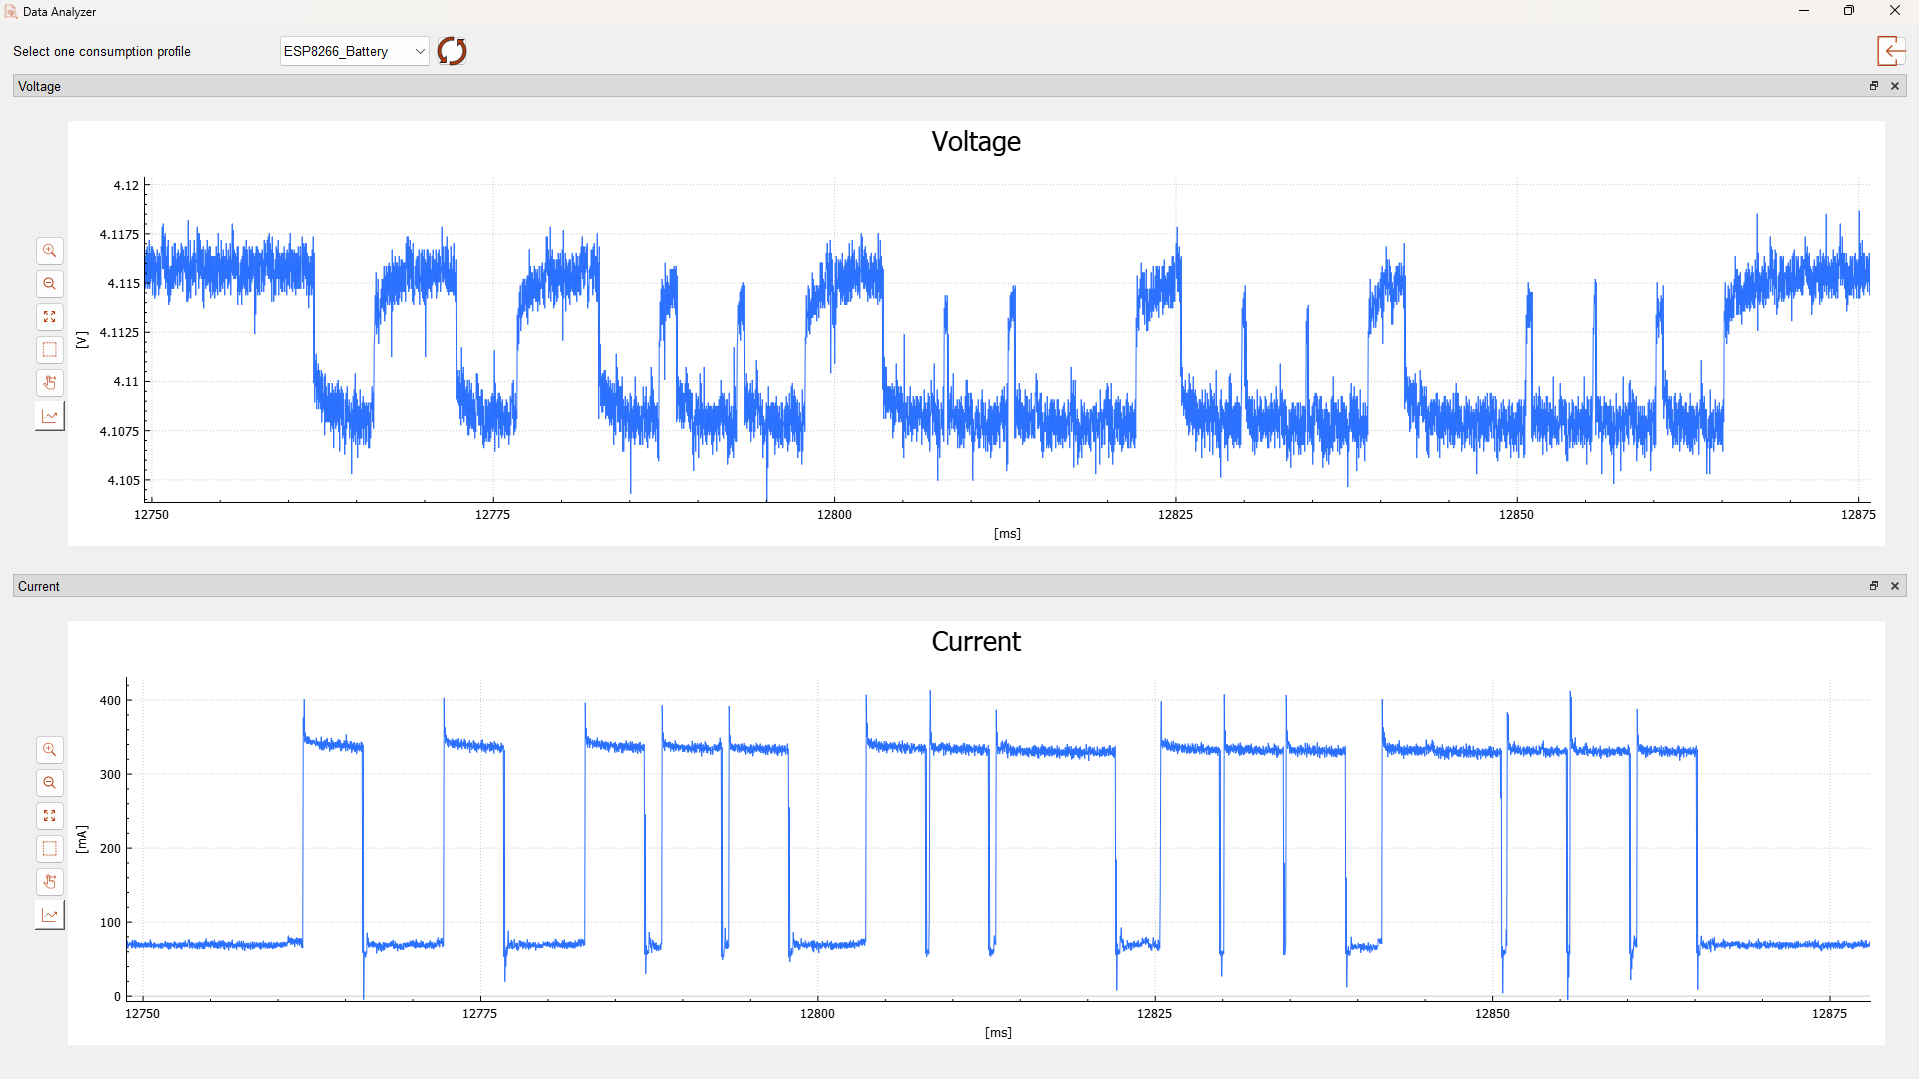Fit the Voltage chart to view
Image resolution: width=1919 pixels, height=1079 pixels.
[49, 317]
